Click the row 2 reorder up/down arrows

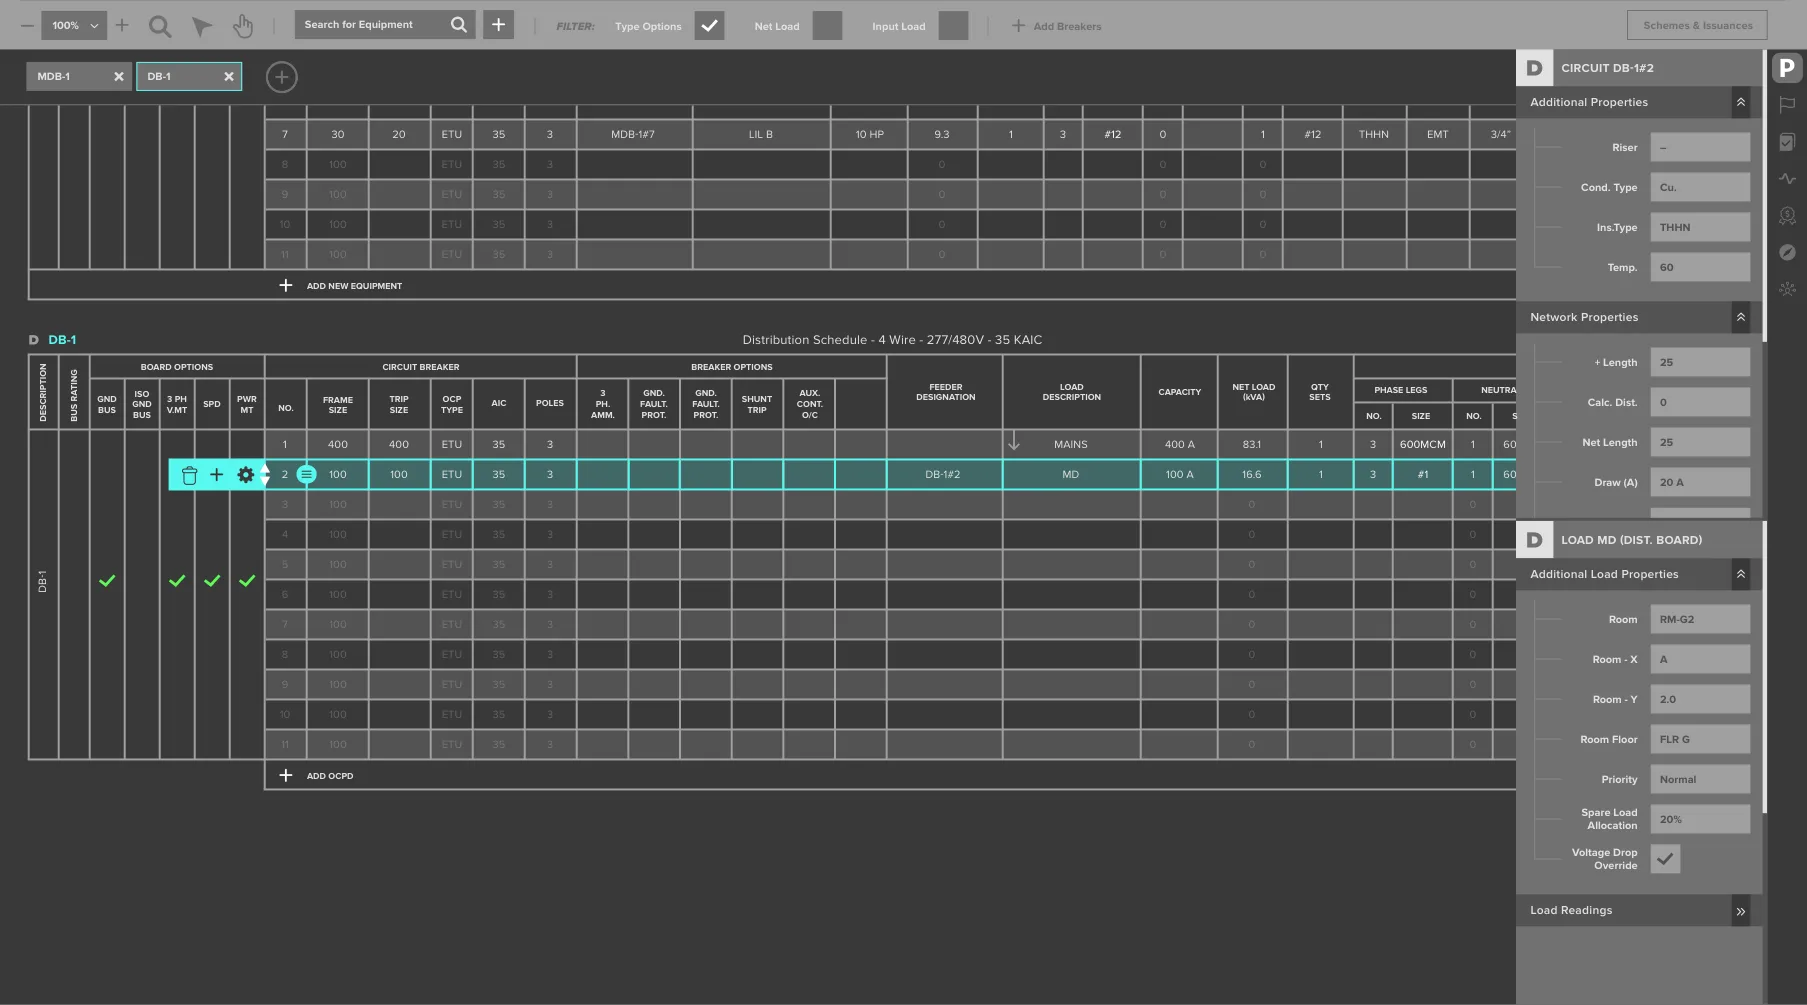pyautogui.click(x=265, y=474)
